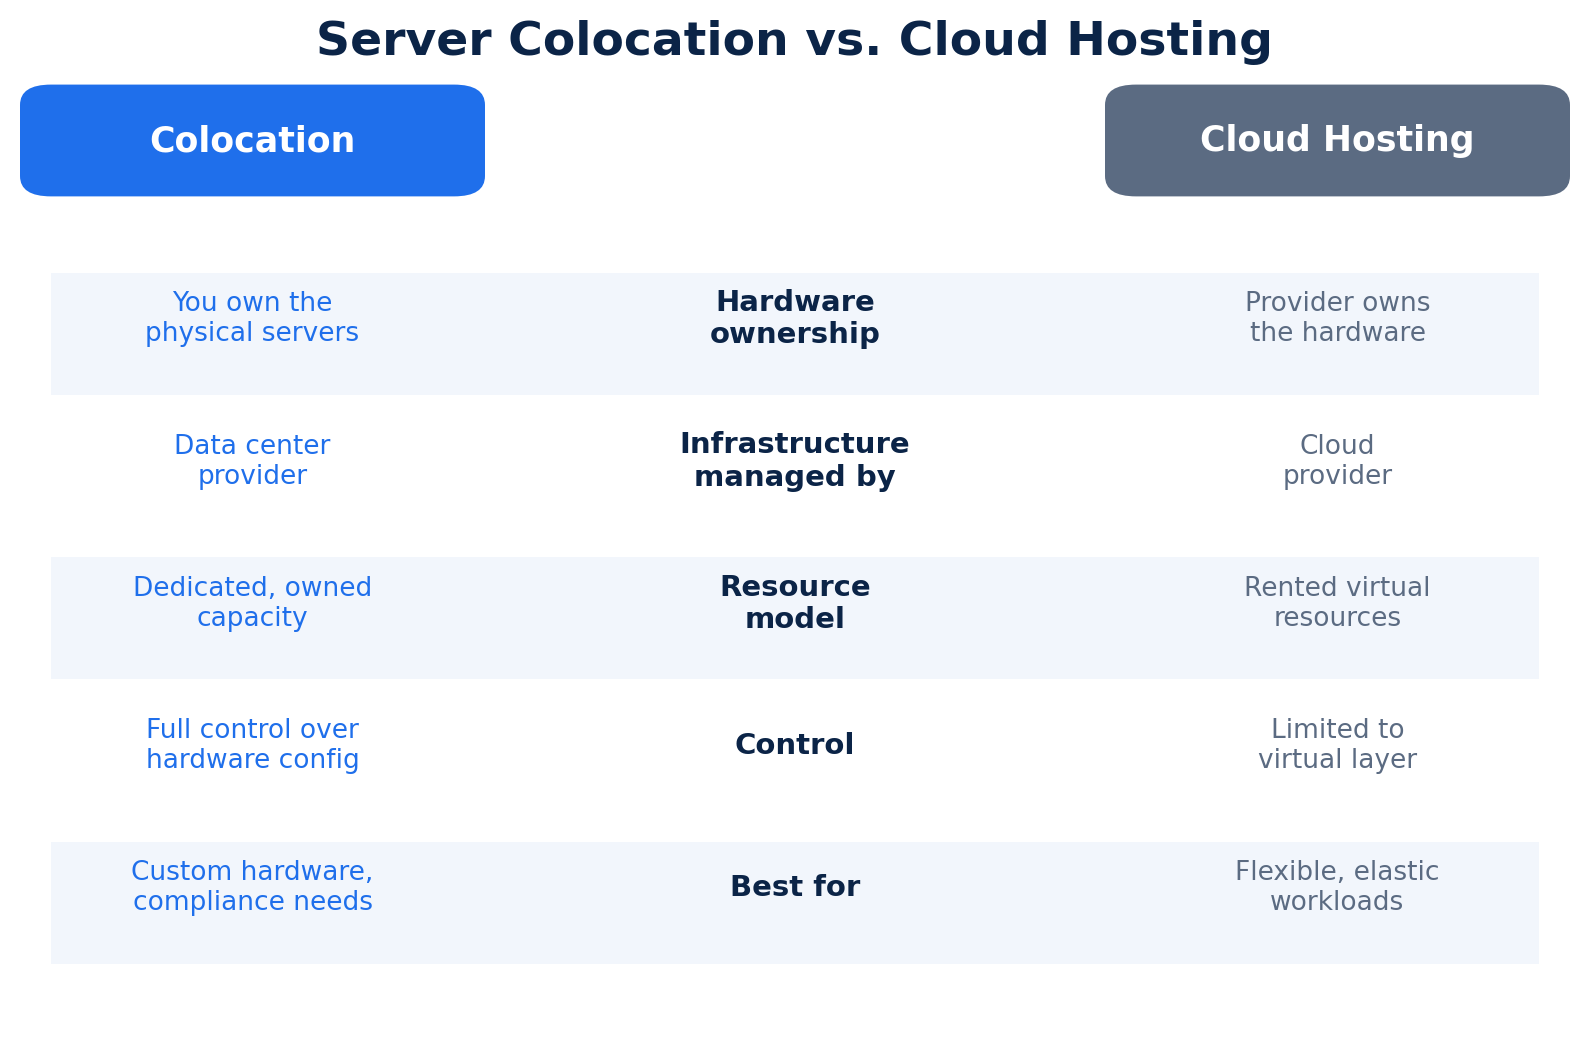Click the 'Hardware ownership' label
This screenshot has width=1589, height=1060.
(795, 318)
